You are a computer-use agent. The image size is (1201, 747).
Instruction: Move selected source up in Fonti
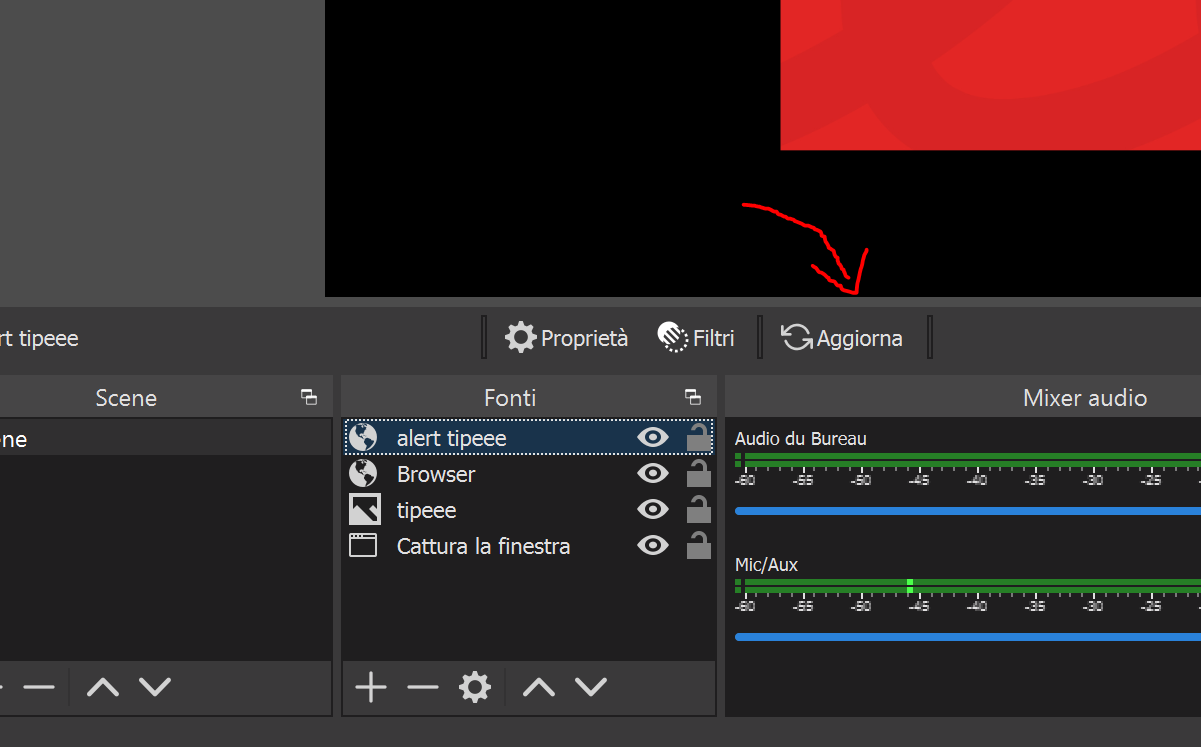[539, 687]
